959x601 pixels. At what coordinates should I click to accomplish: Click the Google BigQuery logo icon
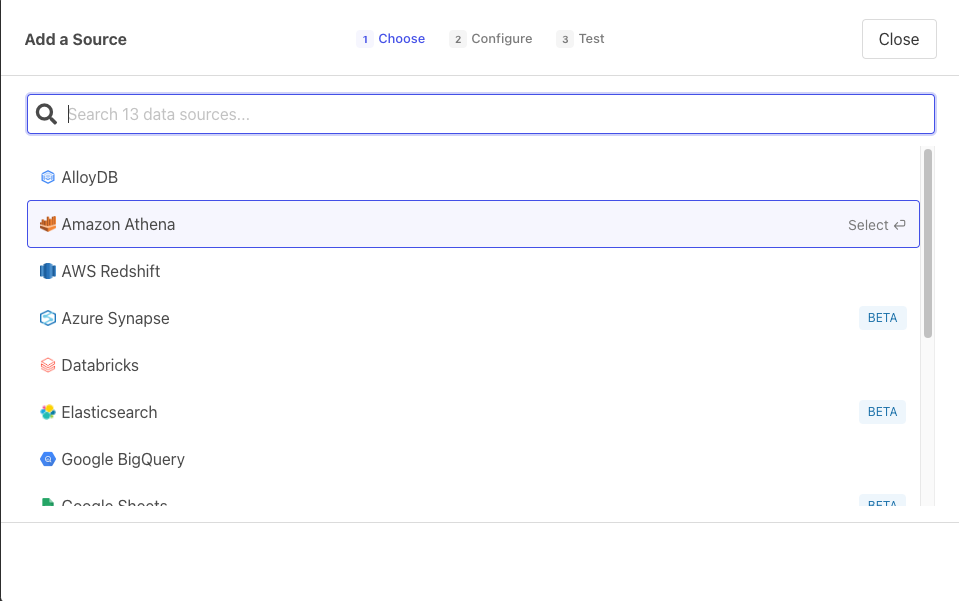(47, 459)
